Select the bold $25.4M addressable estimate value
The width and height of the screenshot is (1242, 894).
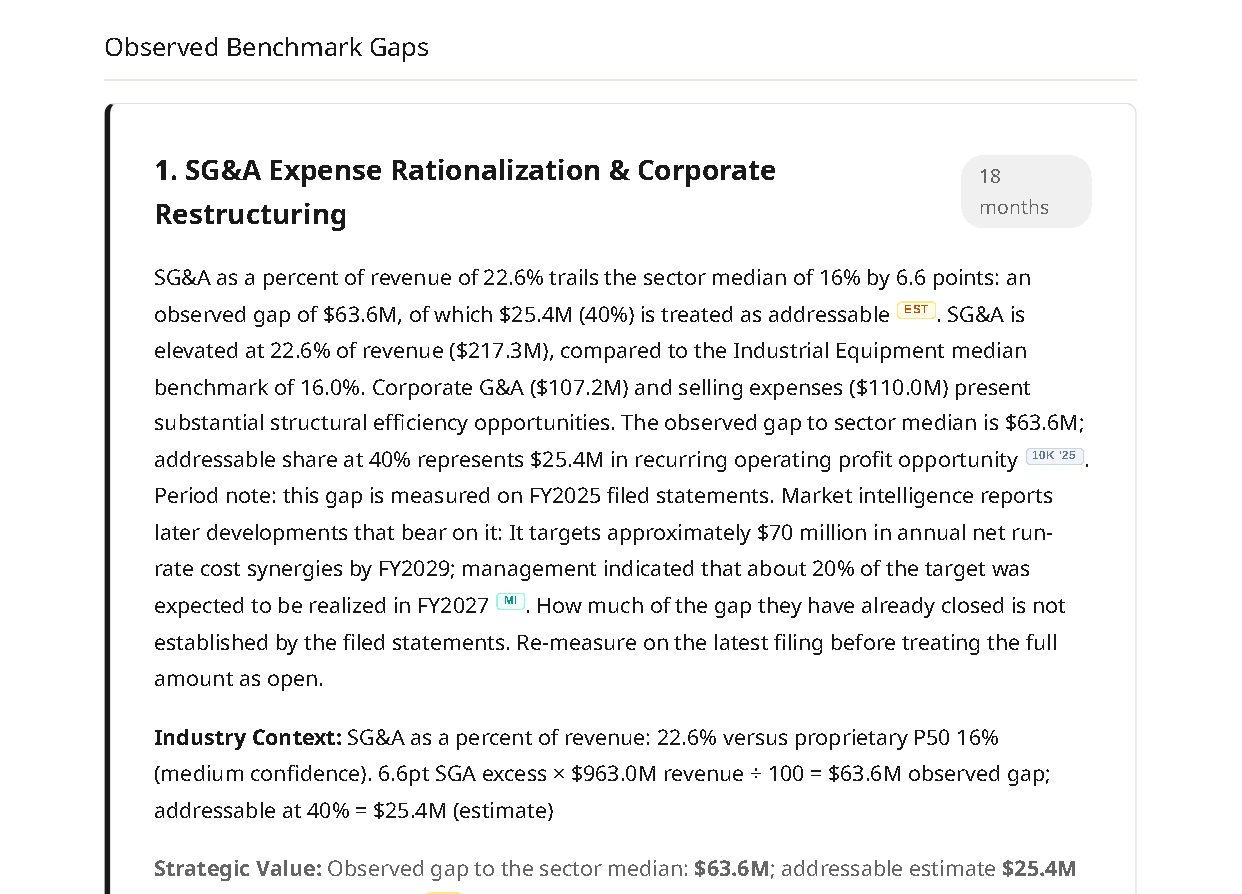1039,868
